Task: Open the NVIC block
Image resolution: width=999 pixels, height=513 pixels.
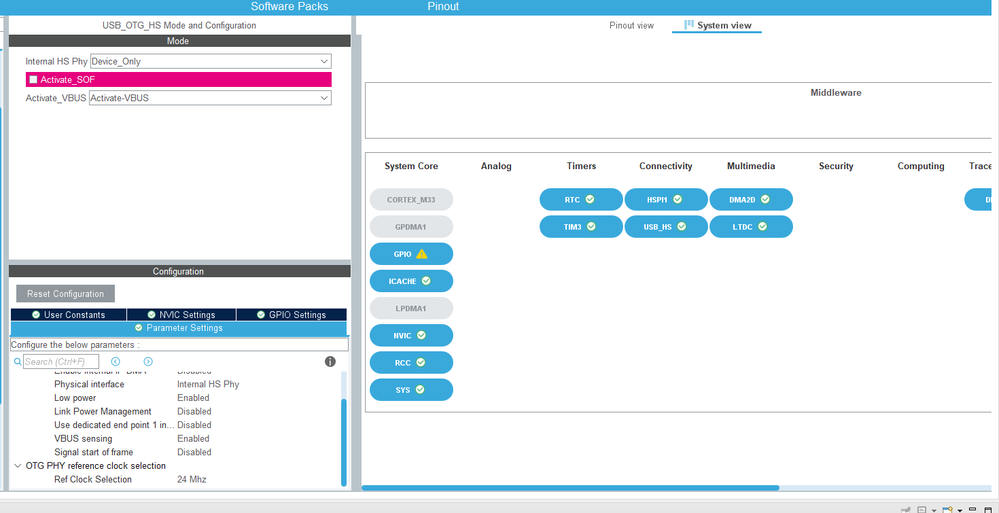Action: 411,335
